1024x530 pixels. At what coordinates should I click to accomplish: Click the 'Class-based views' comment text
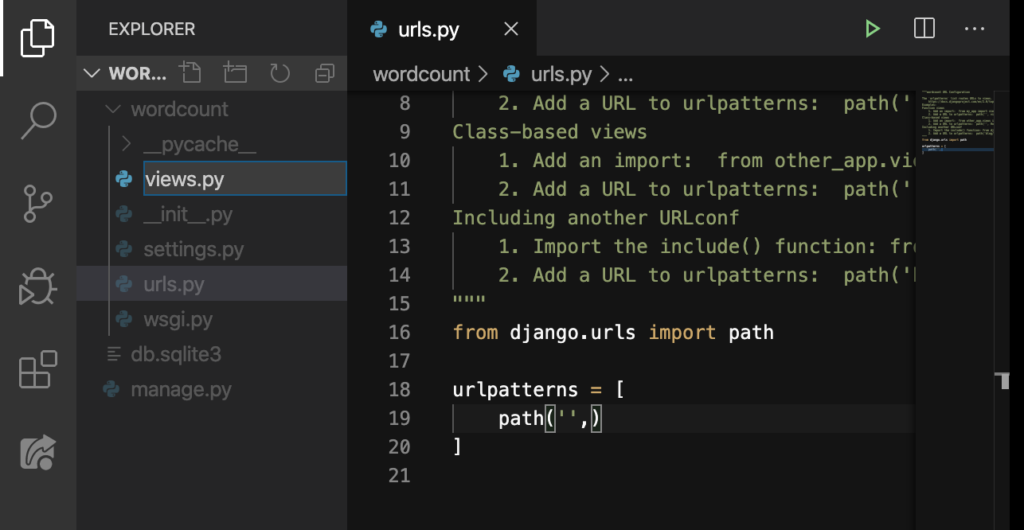point(550,132)
